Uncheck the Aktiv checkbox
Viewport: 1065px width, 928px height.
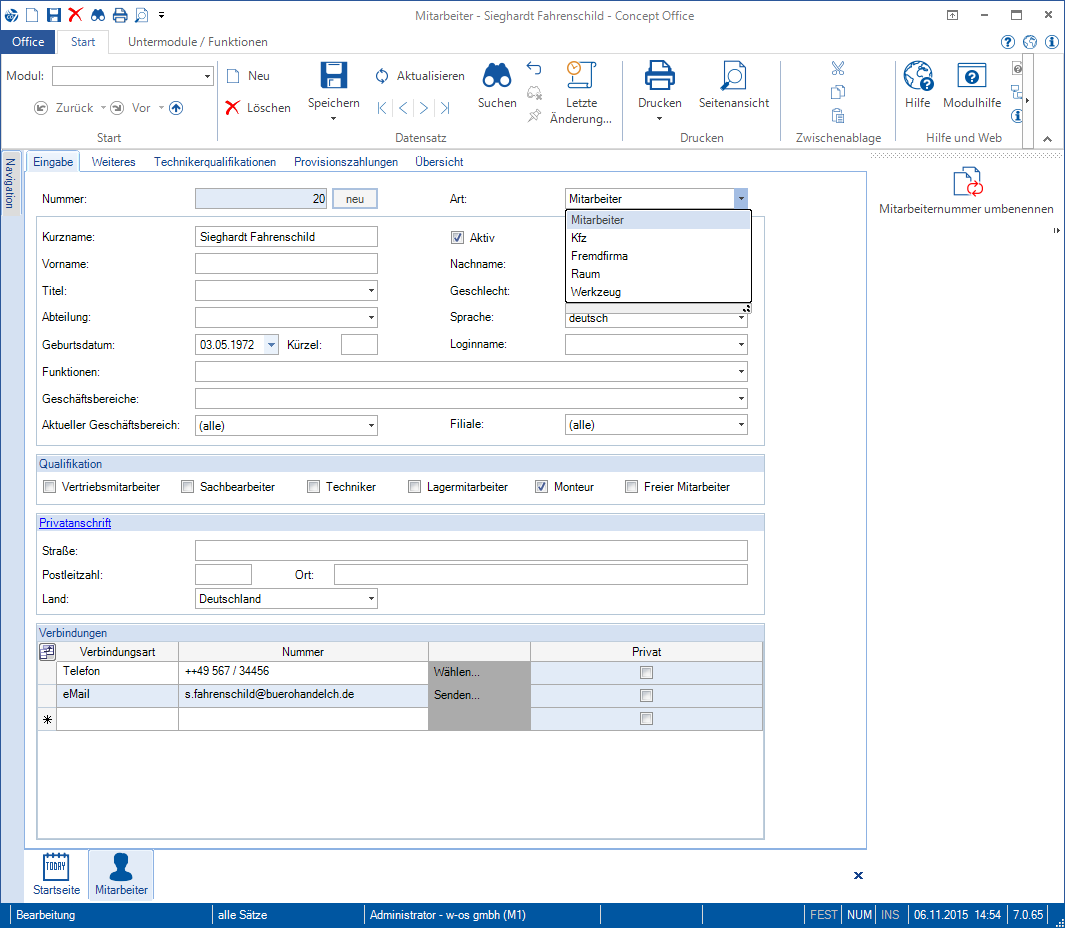click(x=458, y=238)
